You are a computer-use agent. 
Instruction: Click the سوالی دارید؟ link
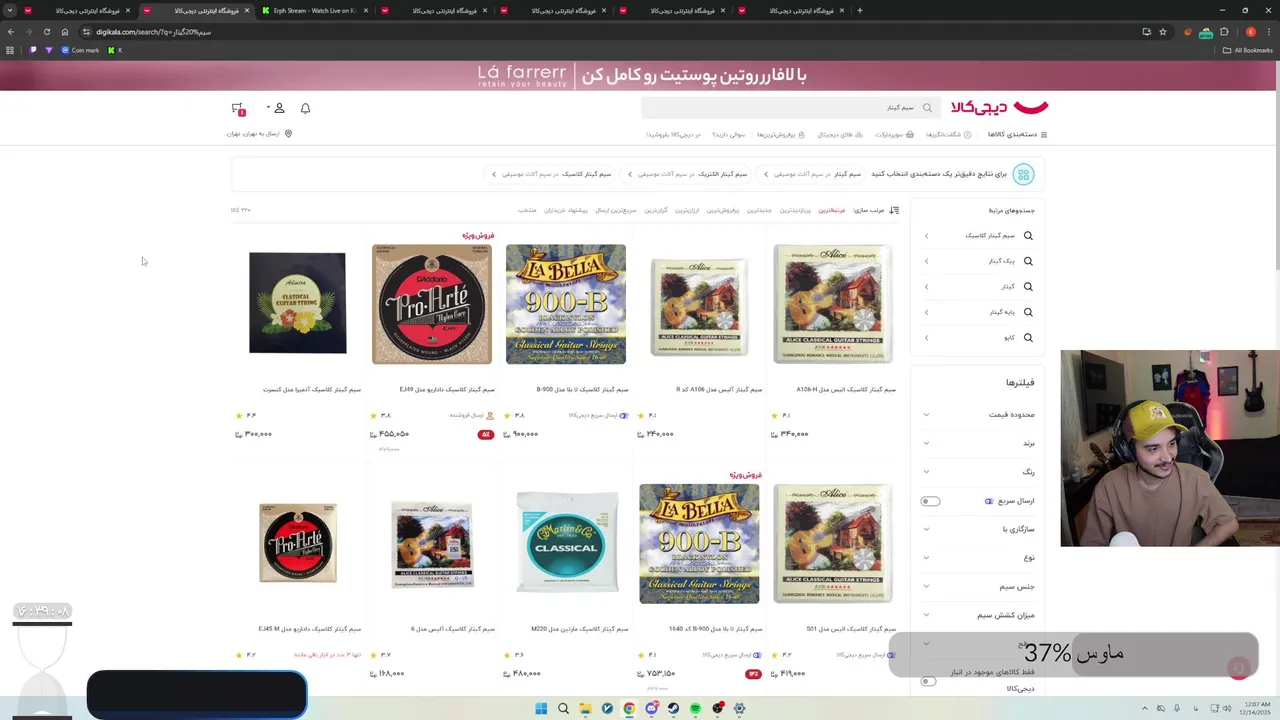pyautogui.click(x=728, y=134)
